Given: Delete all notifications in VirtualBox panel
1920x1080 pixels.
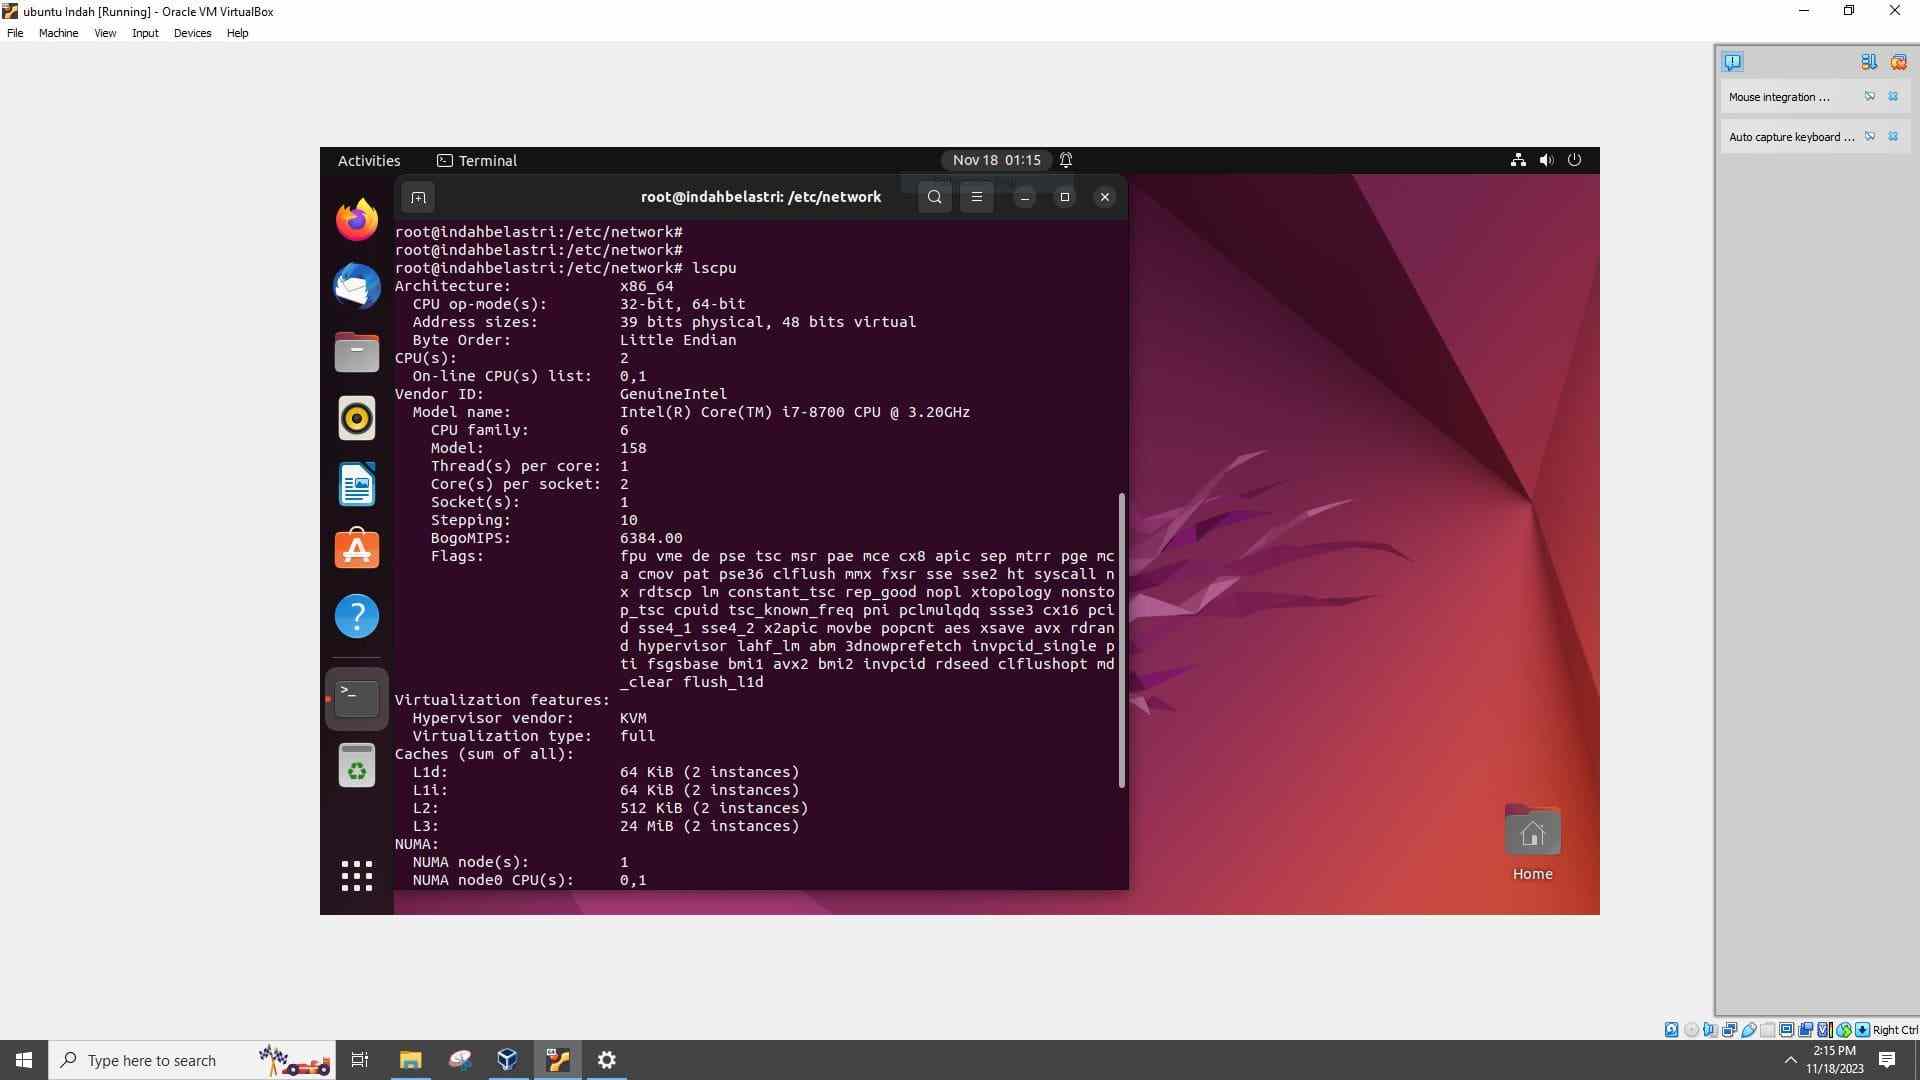Looking at the screenshot, I should click(x=1898, y=62).
